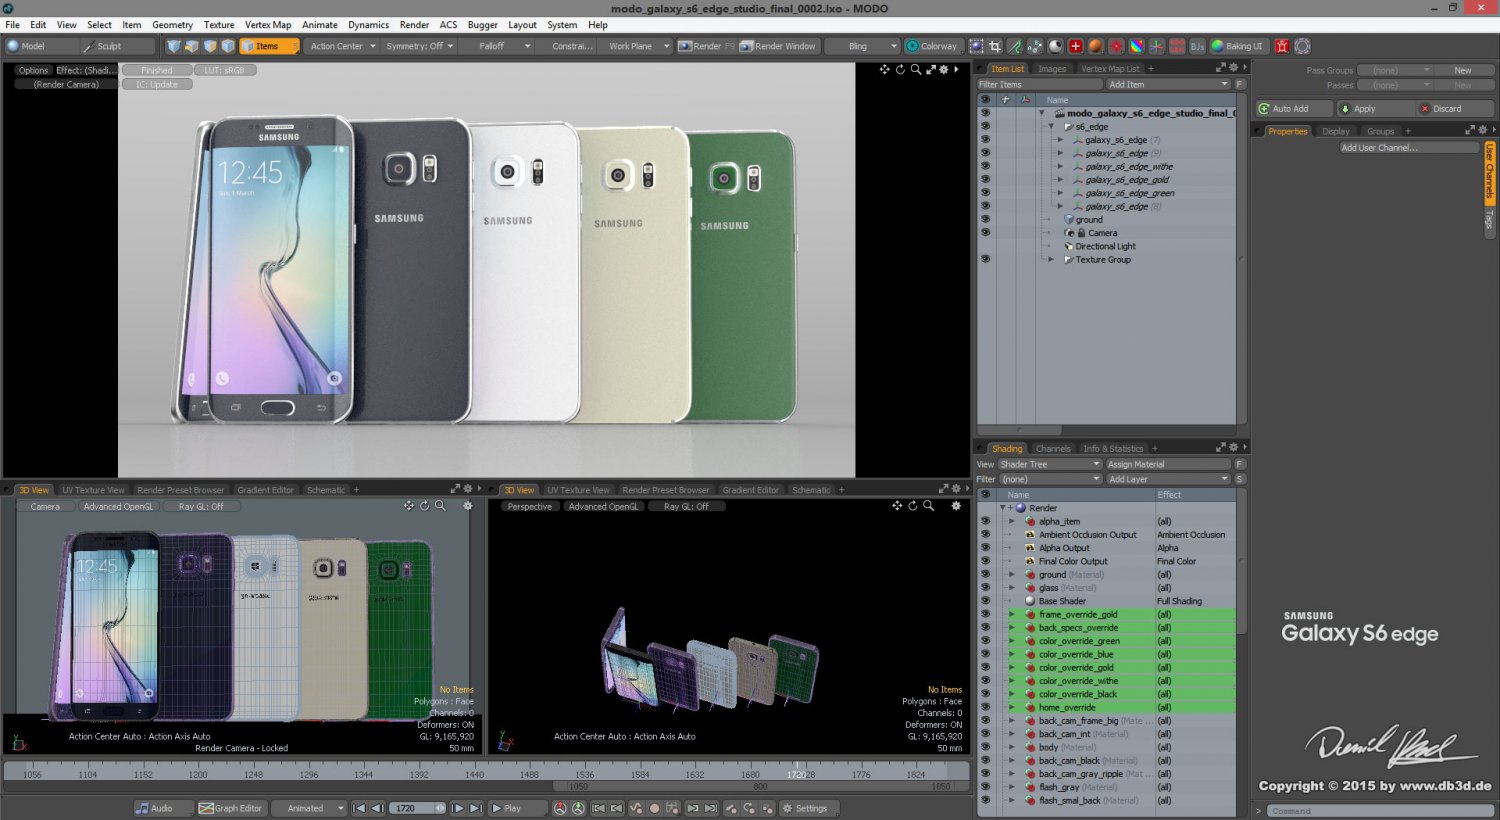The width and height of the screenshot is (1500, 820).
Task: Open the Falloff dropdown
Action: 496,46
